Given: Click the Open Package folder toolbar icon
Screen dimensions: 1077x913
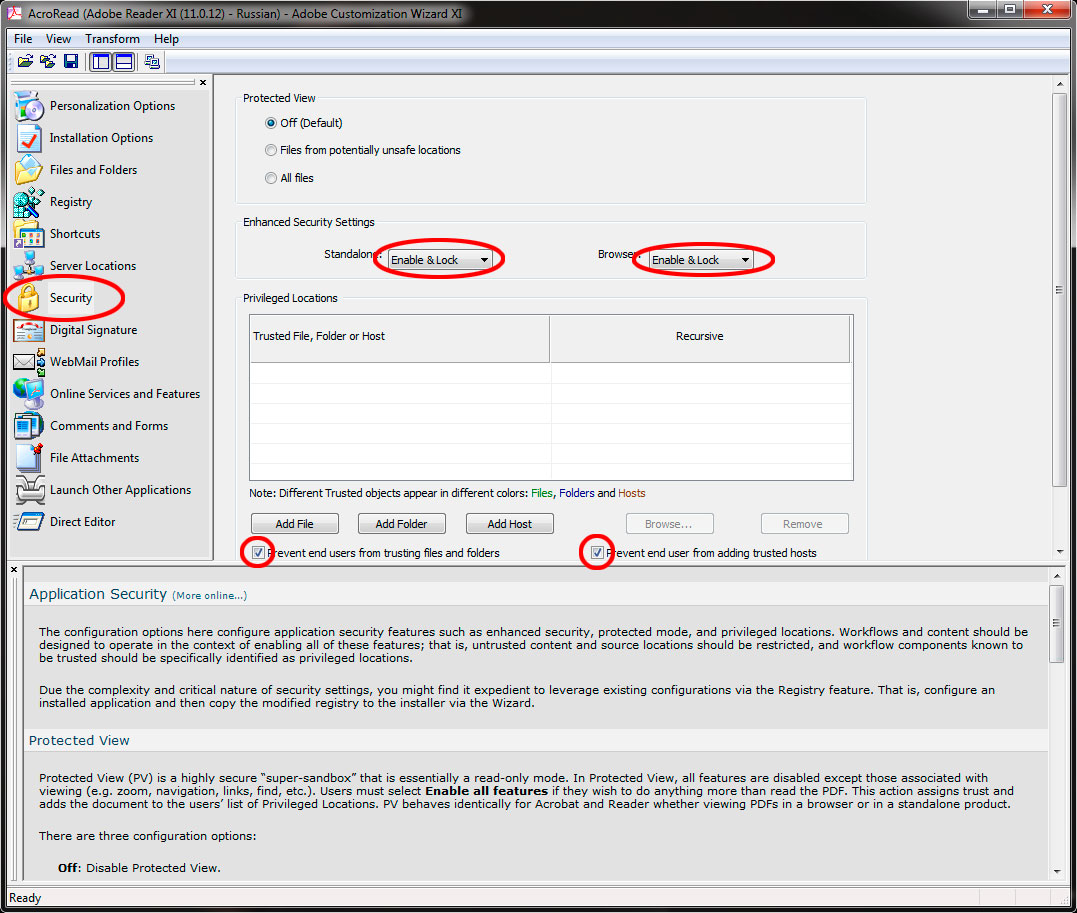Looking at the screenshot, I should pos(25,62).
